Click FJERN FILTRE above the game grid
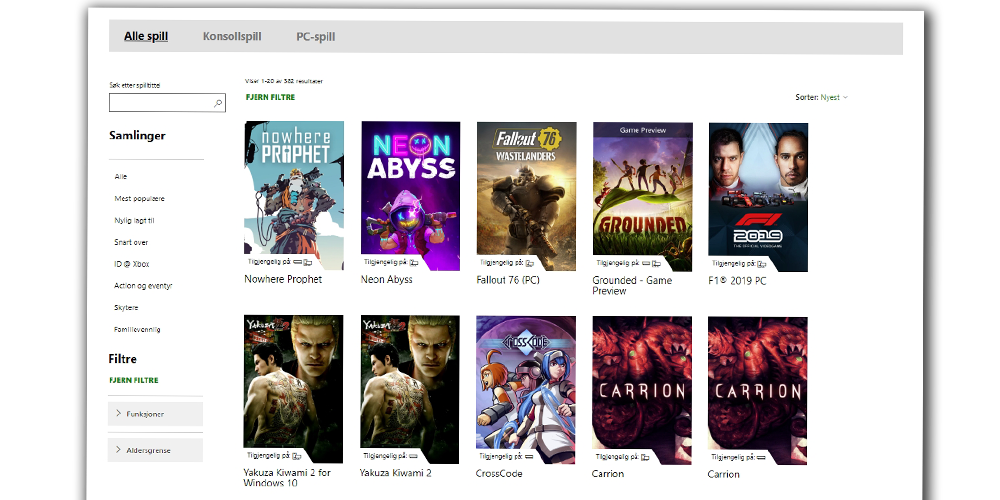 [x=270, y=97]
